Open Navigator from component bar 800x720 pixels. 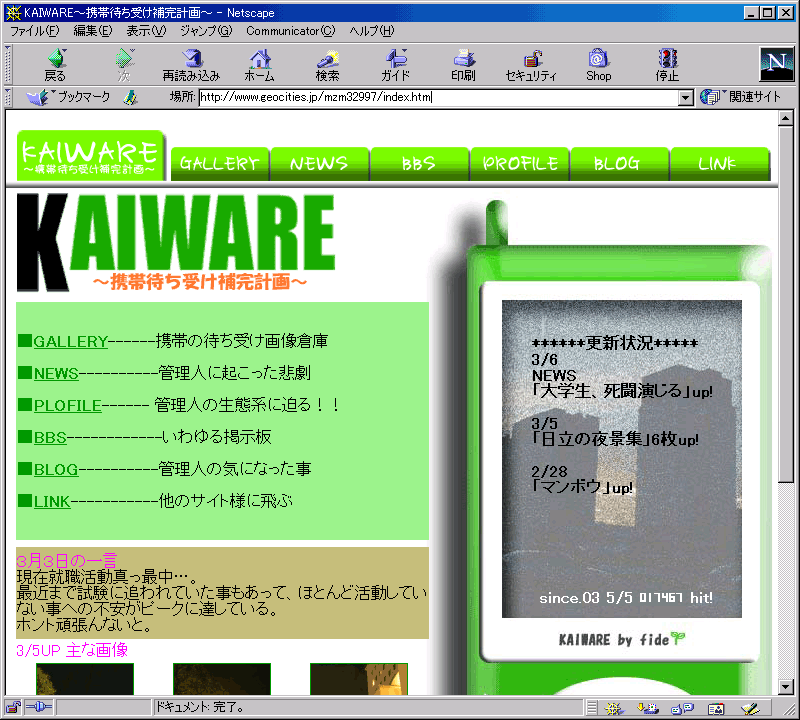(614, 708)
